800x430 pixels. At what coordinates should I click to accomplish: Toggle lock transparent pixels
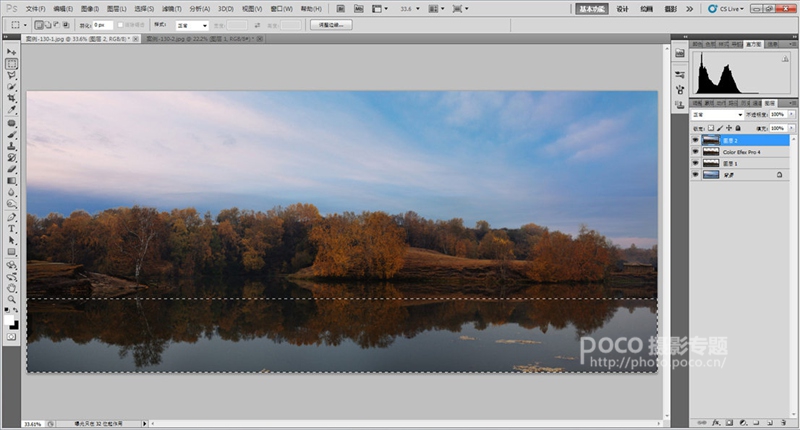[711, 128]
